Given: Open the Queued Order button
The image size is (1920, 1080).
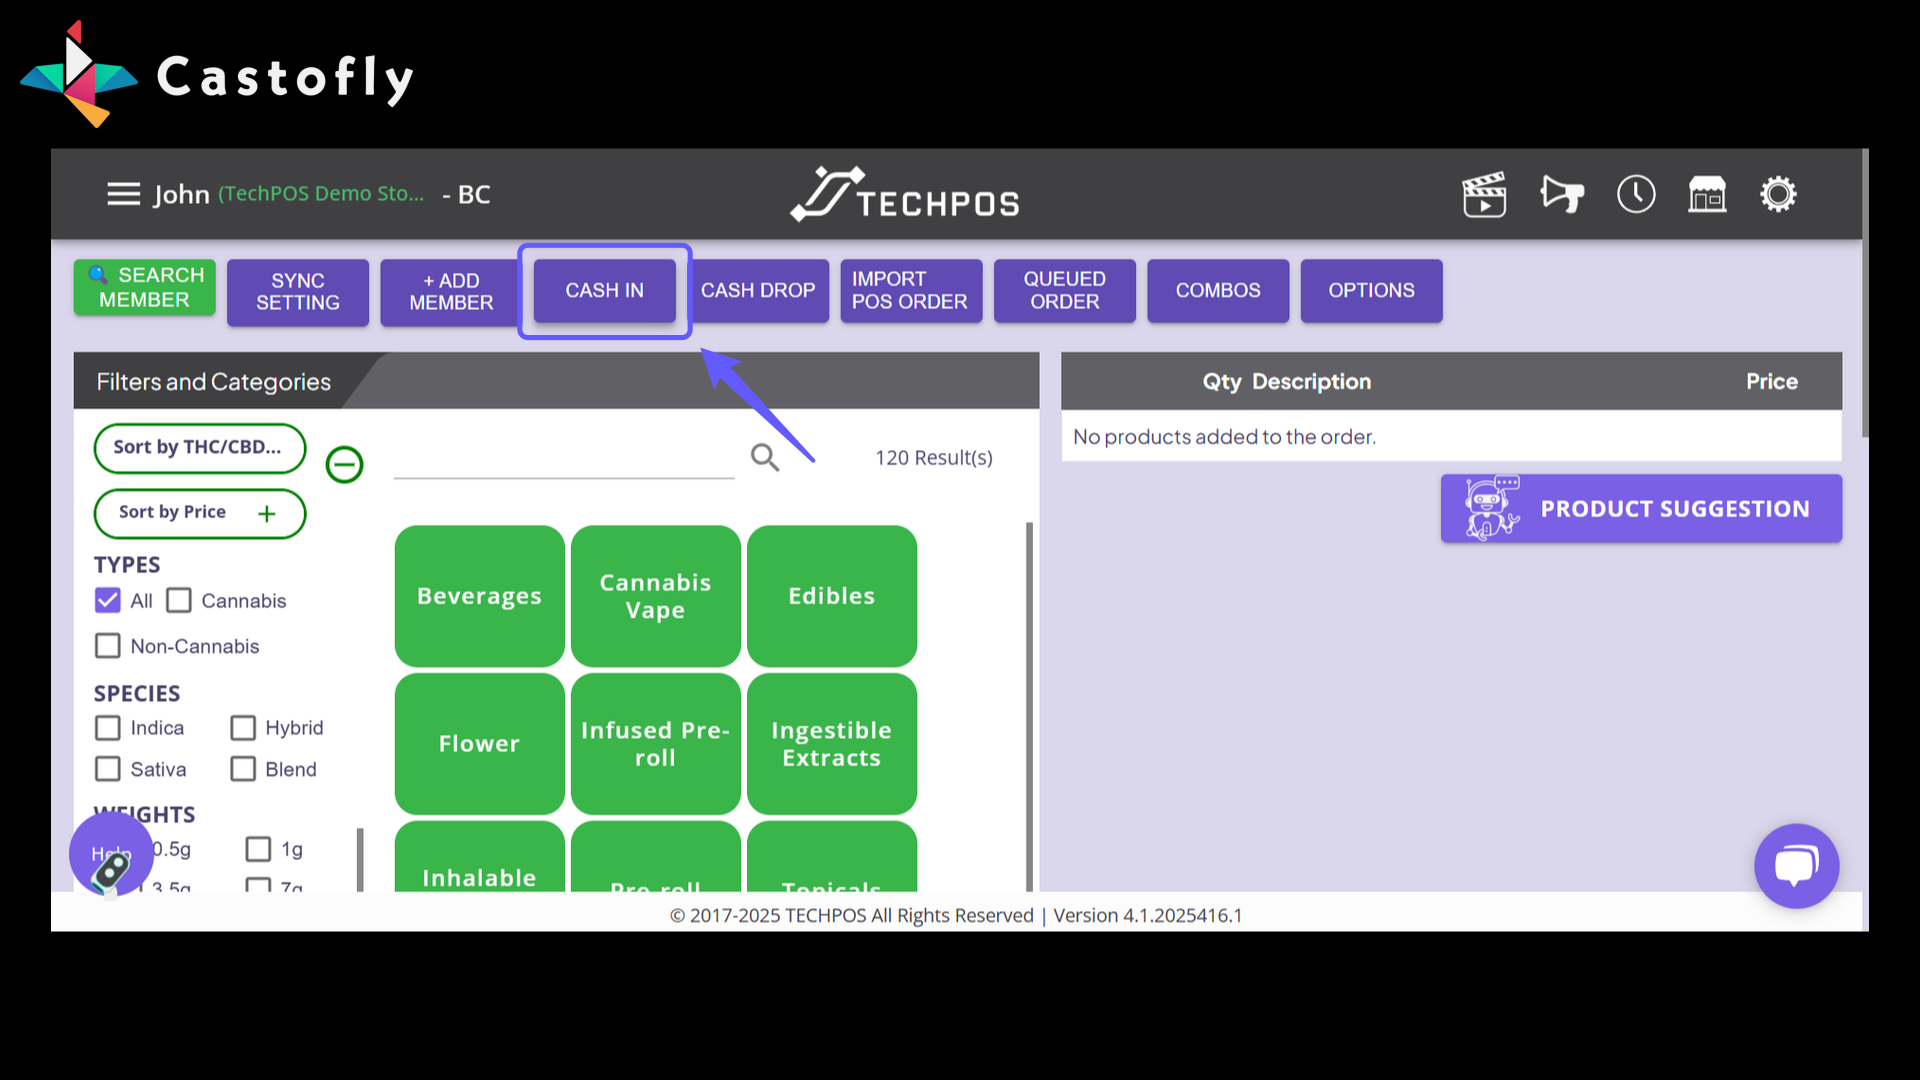Looking at the screenshot, I should (1065, 291).
